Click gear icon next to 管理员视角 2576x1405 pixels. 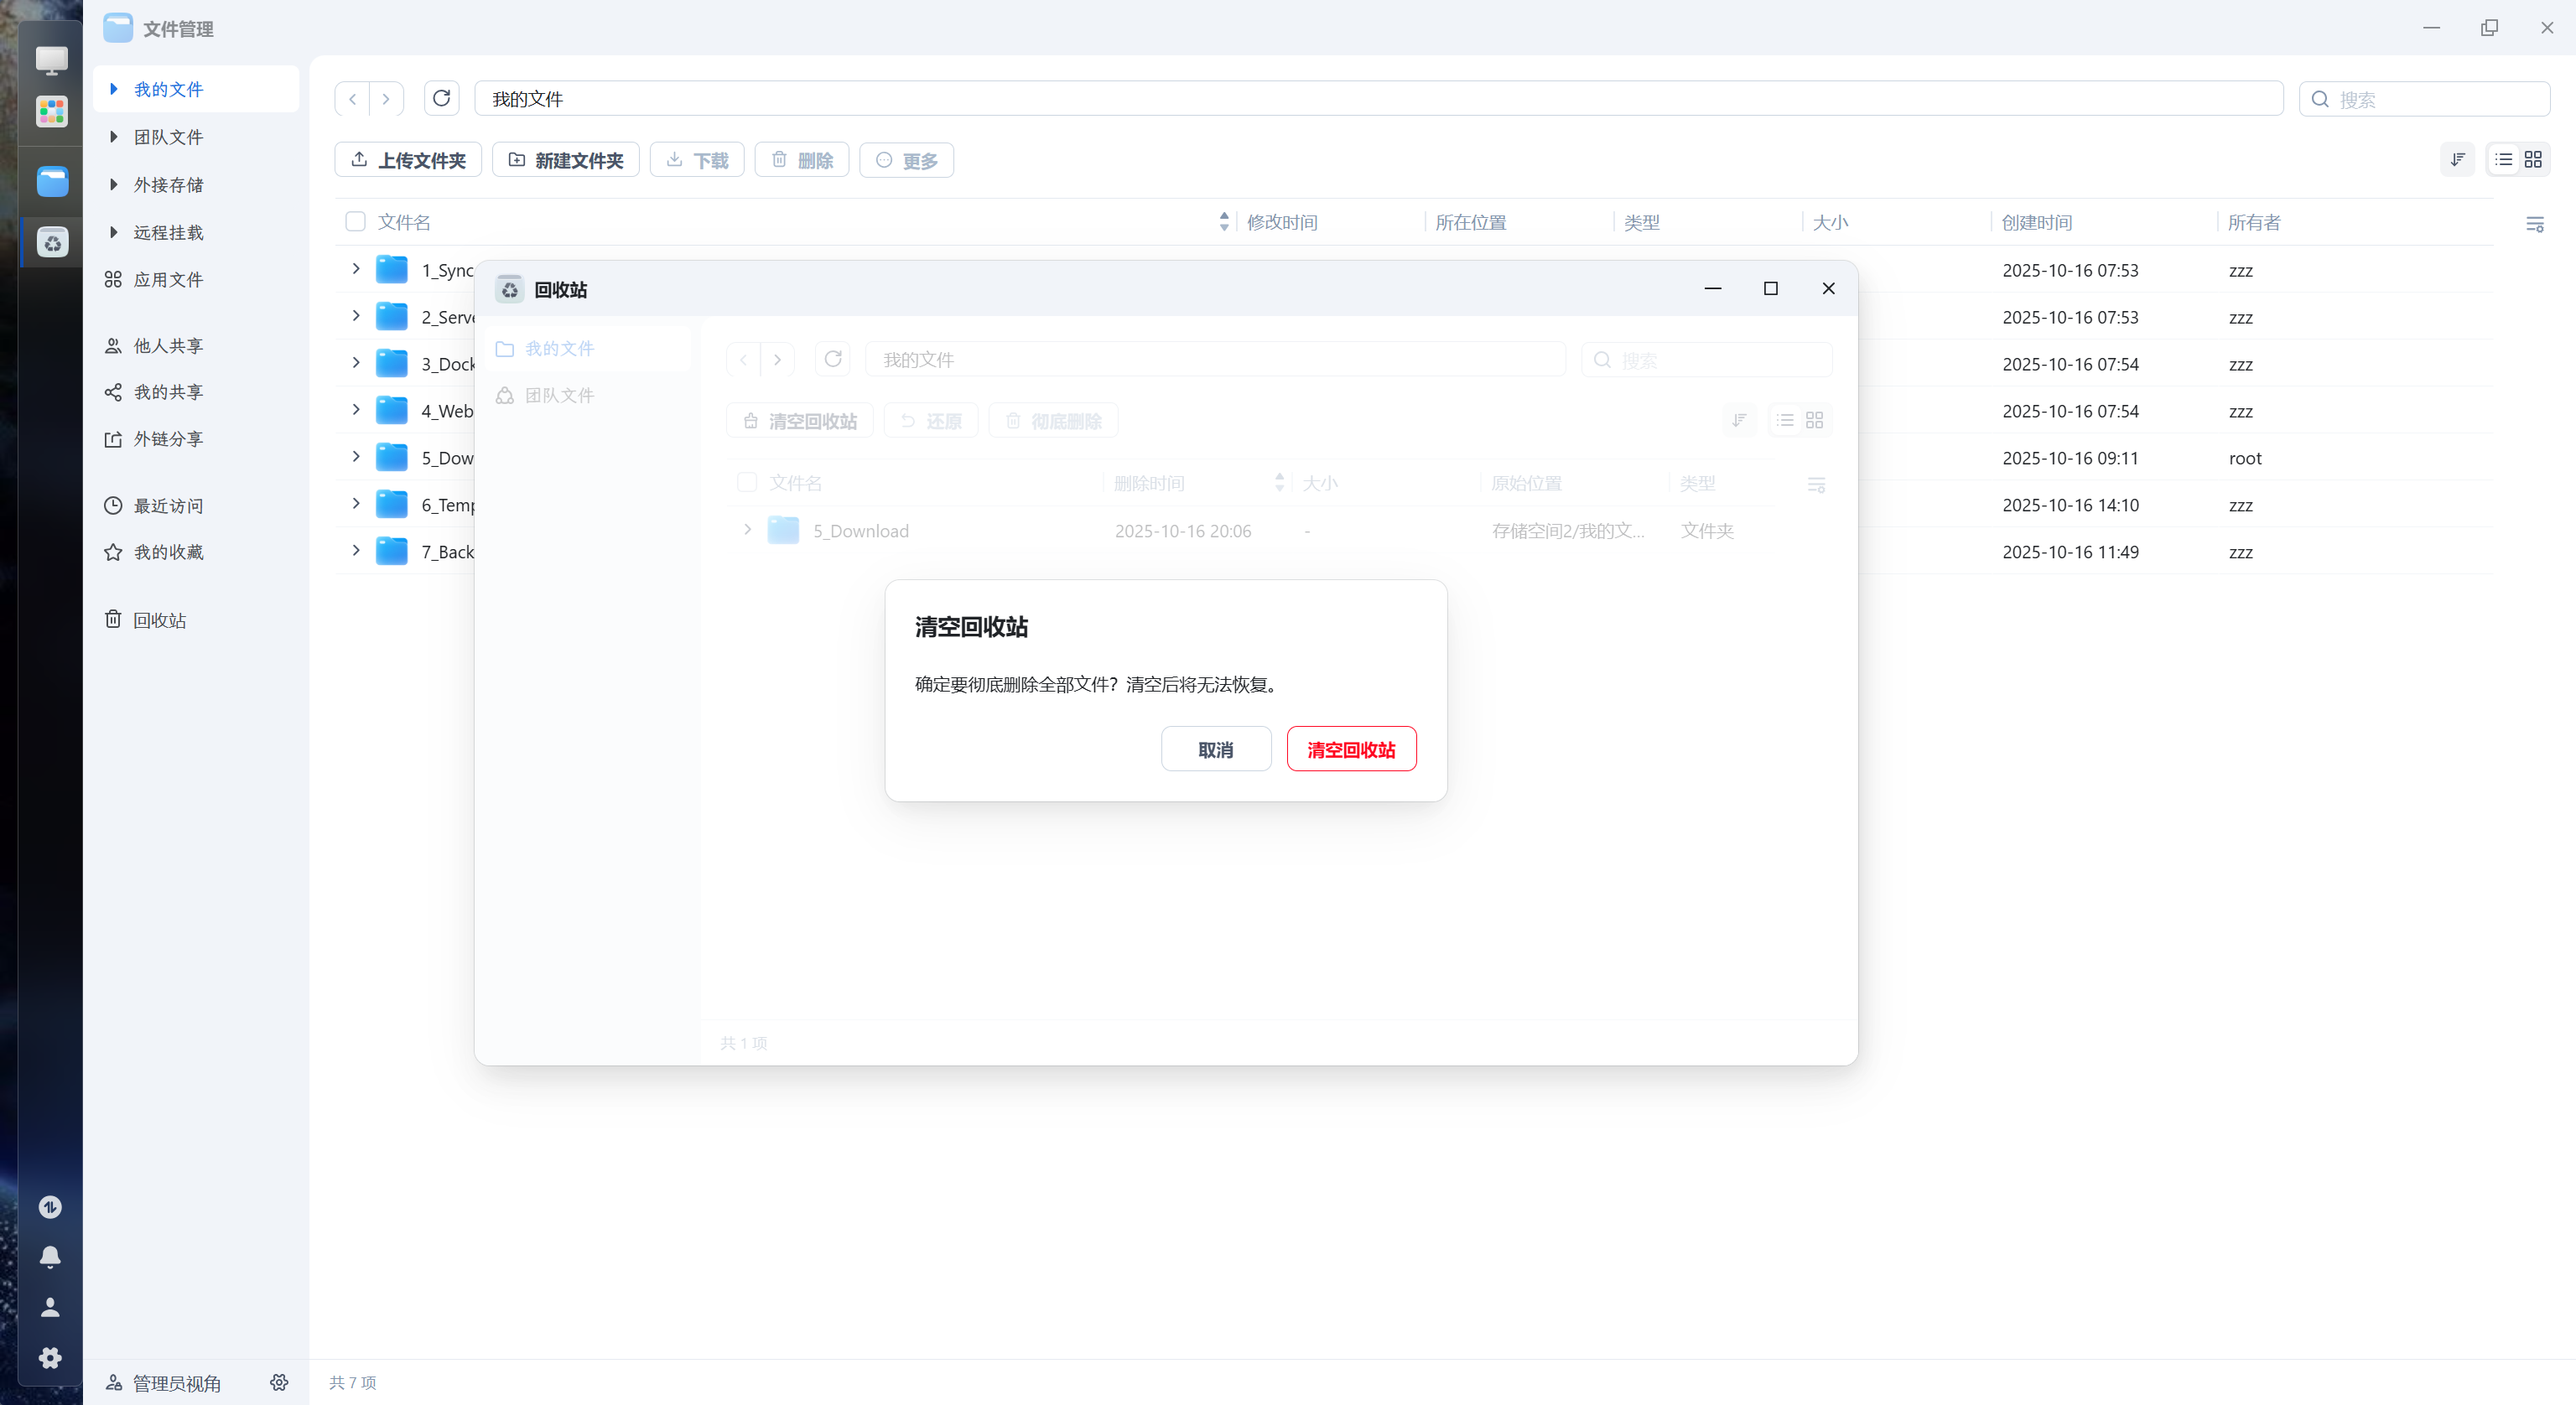tap(279, 1382)
